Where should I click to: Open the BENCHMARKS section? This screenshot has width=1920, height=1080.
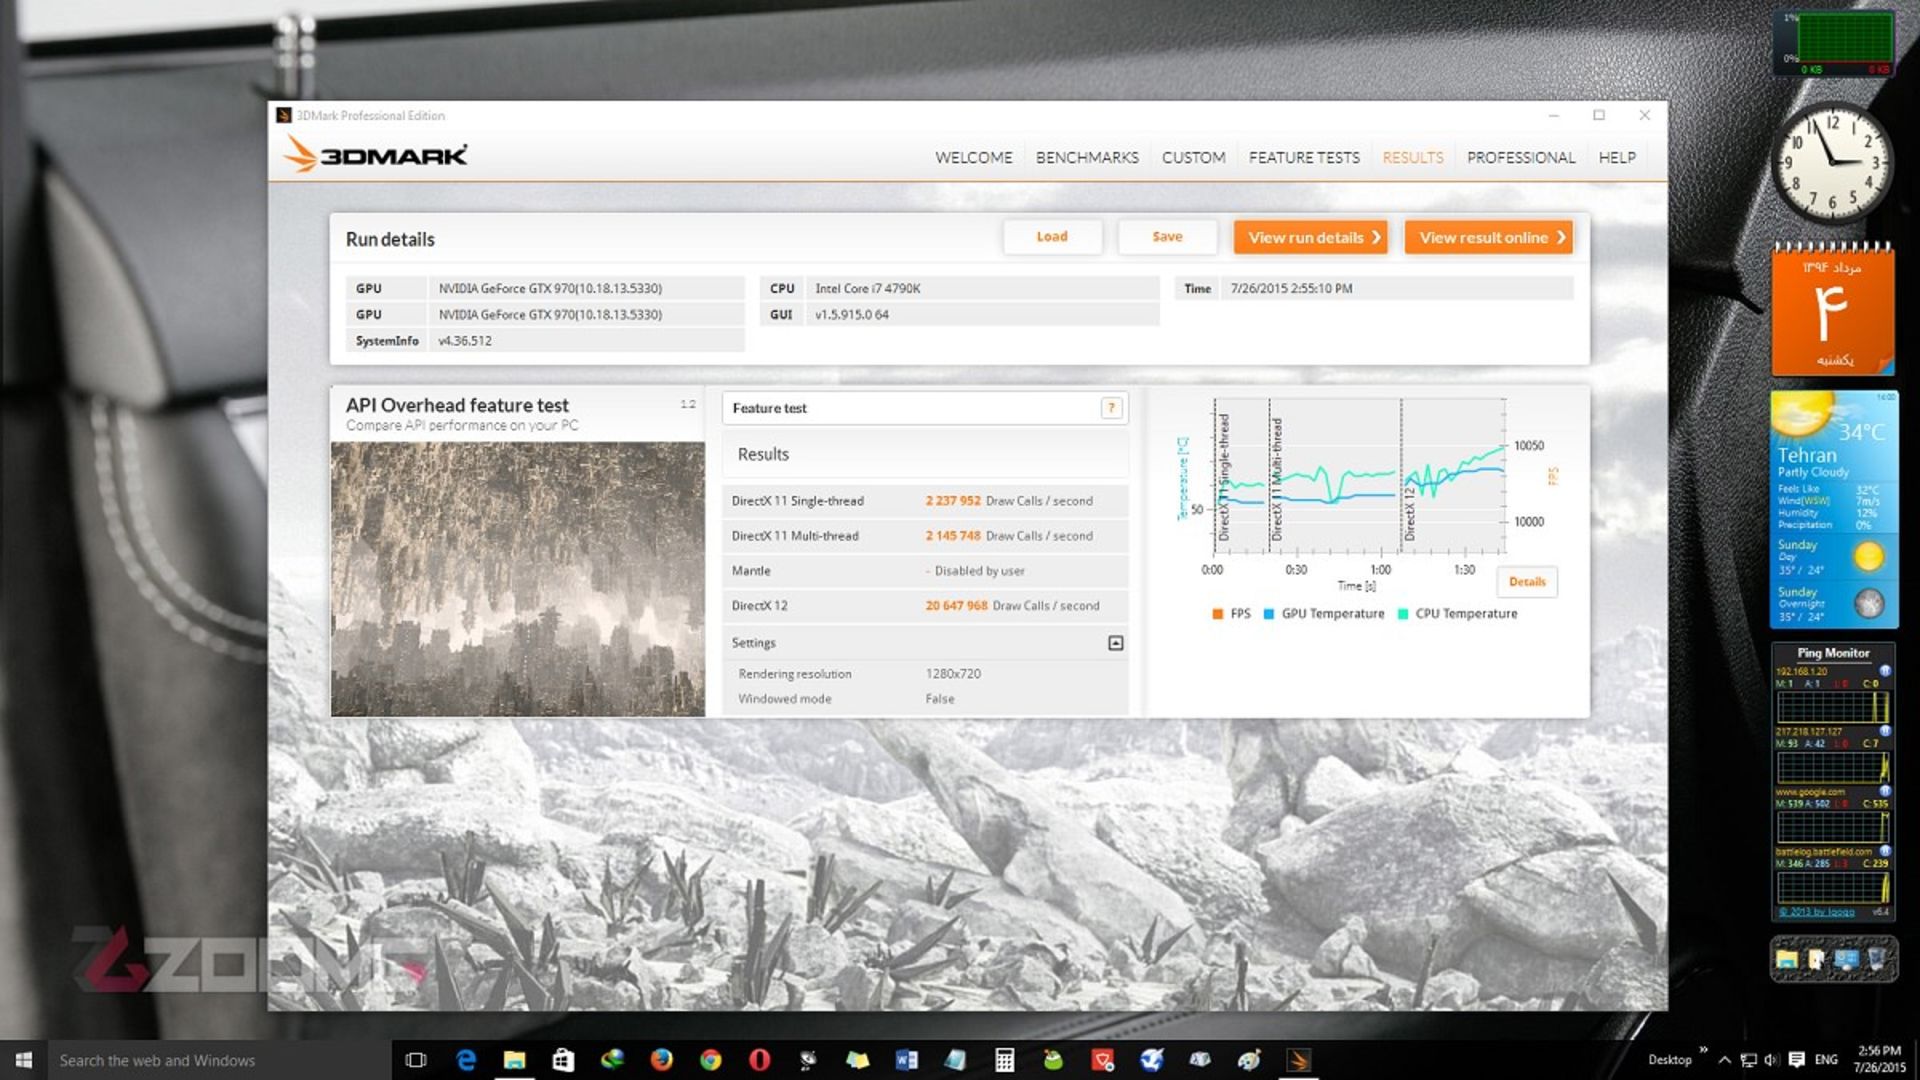(1088, 157)
